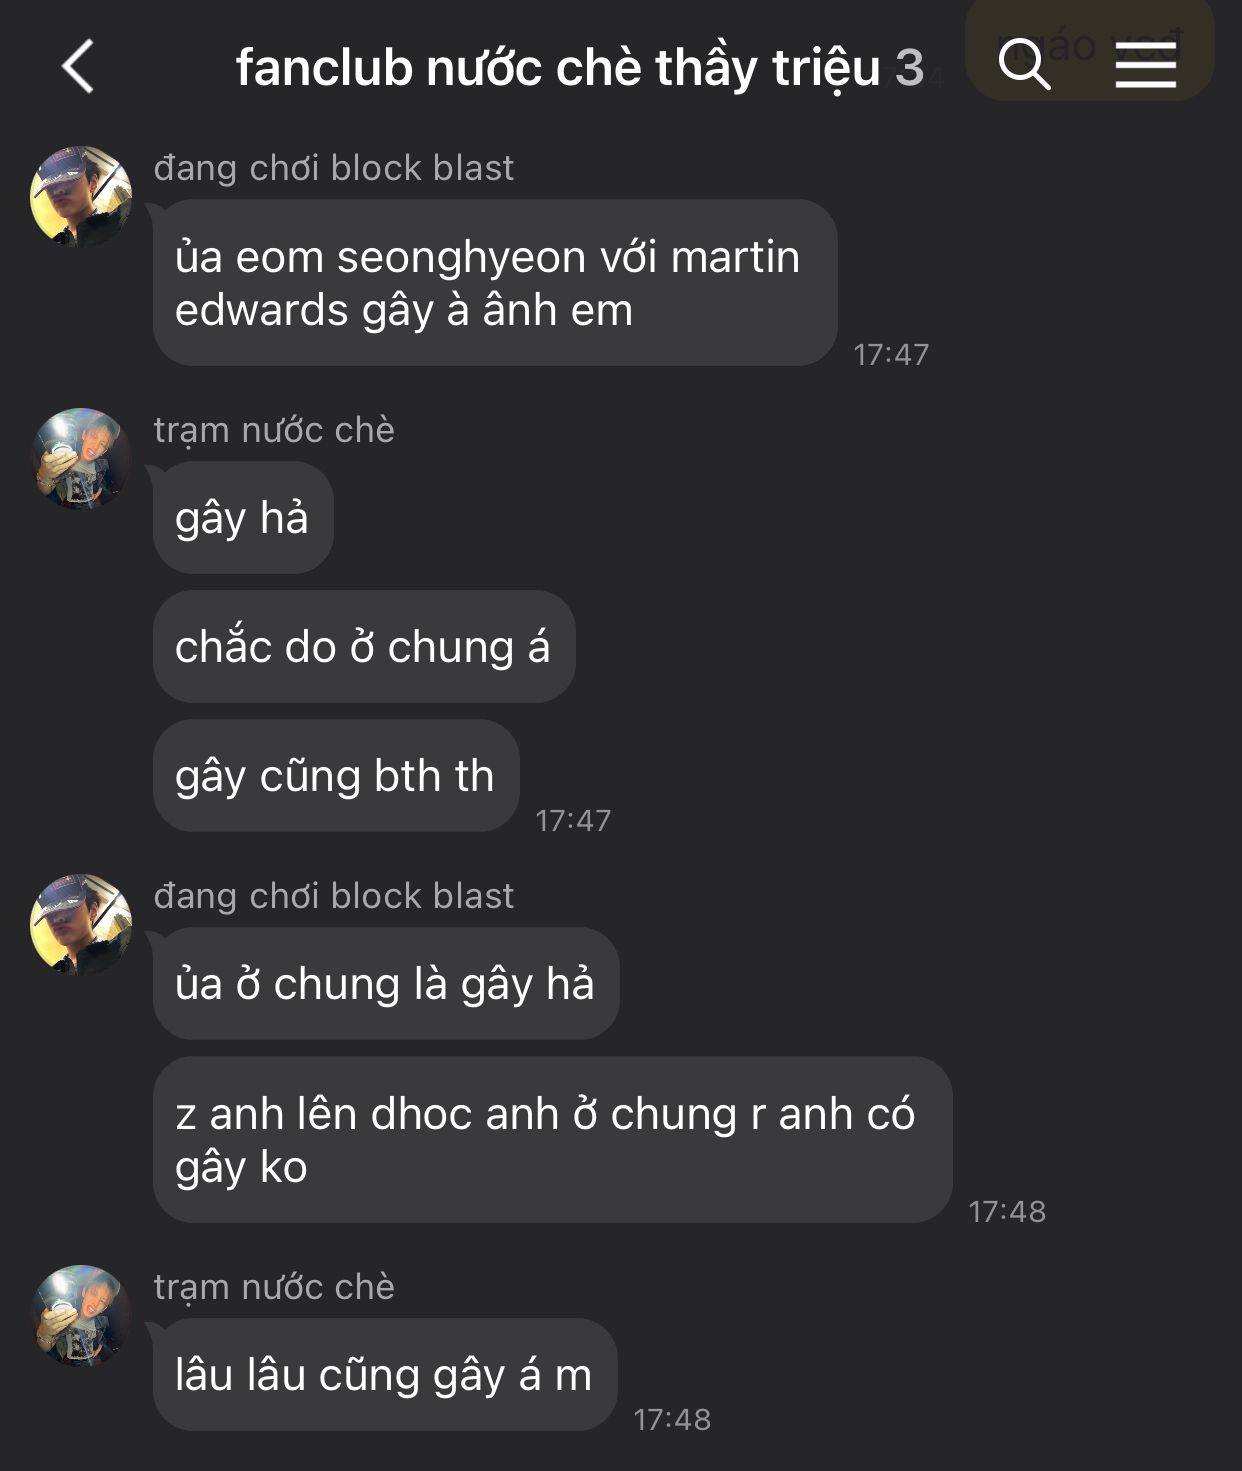The height and width of the screenshot is (1471, 1242).
Task: Select the "chắc do ở chung á" message
Action: (x=364, y=647)
